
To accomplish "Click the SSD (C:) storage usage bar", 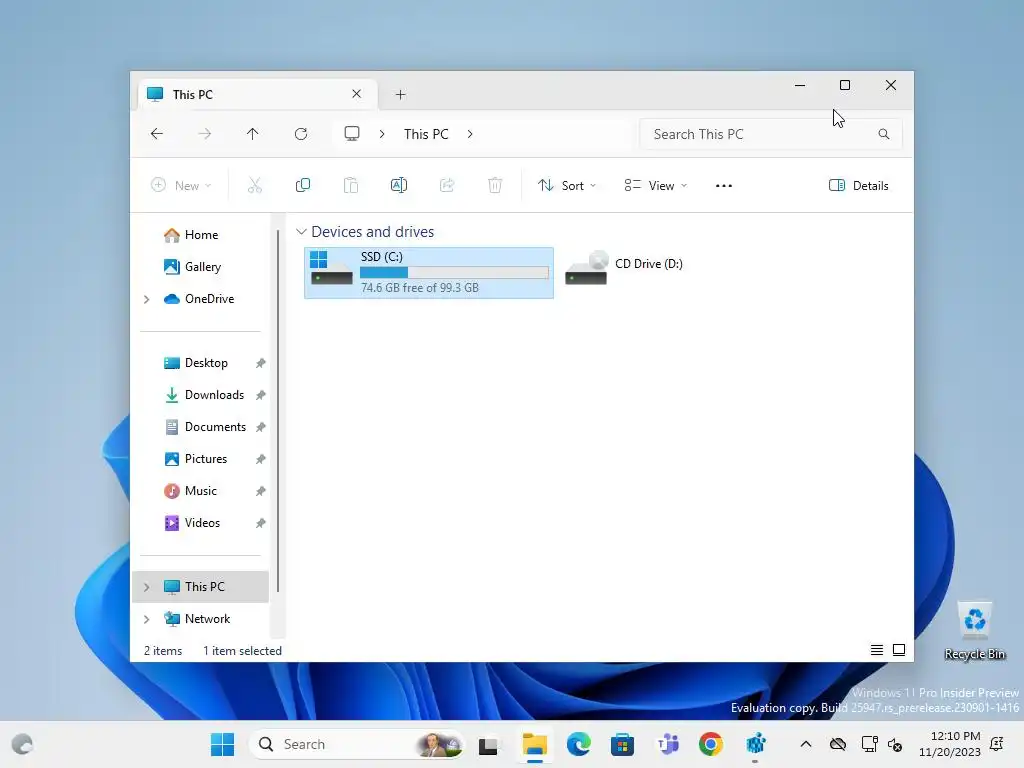I will point(454,272).
